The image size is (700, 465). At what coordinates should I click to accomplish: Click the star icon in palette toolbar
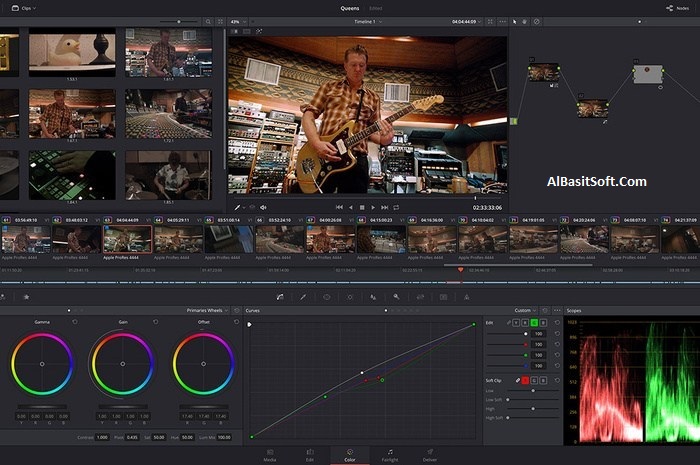(26, 297)
